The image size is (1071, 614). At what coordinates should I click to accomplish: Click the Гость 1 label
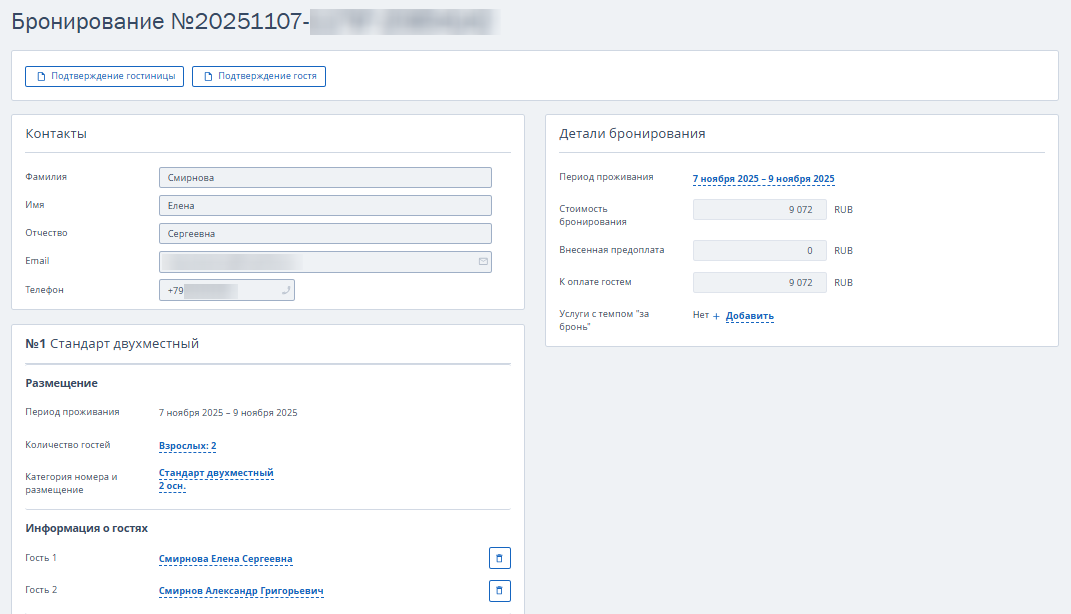tap(41, 558)
